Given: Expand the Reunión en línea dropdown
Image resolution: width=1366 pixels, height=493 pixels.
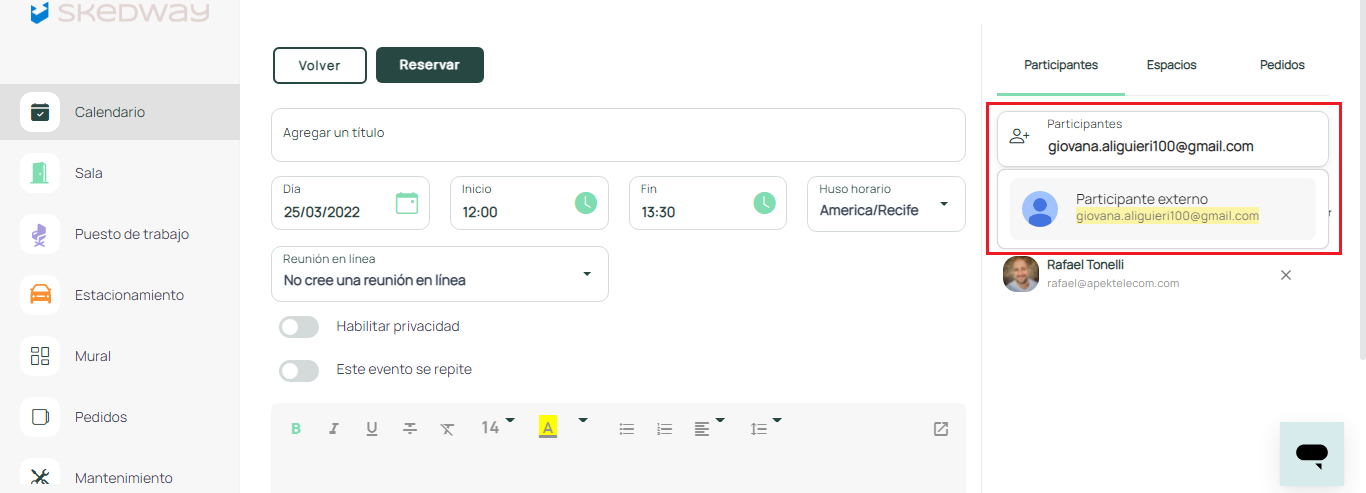Looking at the screenshot, I should 587,274.
